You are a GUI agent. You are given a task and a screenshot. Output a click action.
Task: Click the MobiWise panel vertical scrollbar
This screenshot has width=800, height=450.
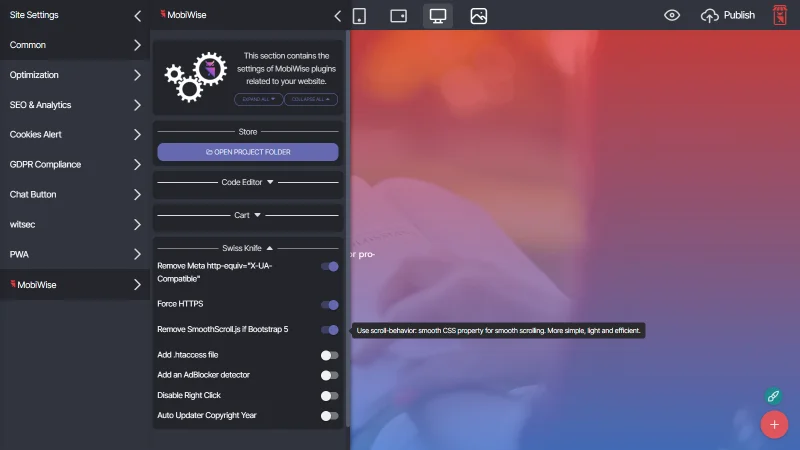click(348, 229)
